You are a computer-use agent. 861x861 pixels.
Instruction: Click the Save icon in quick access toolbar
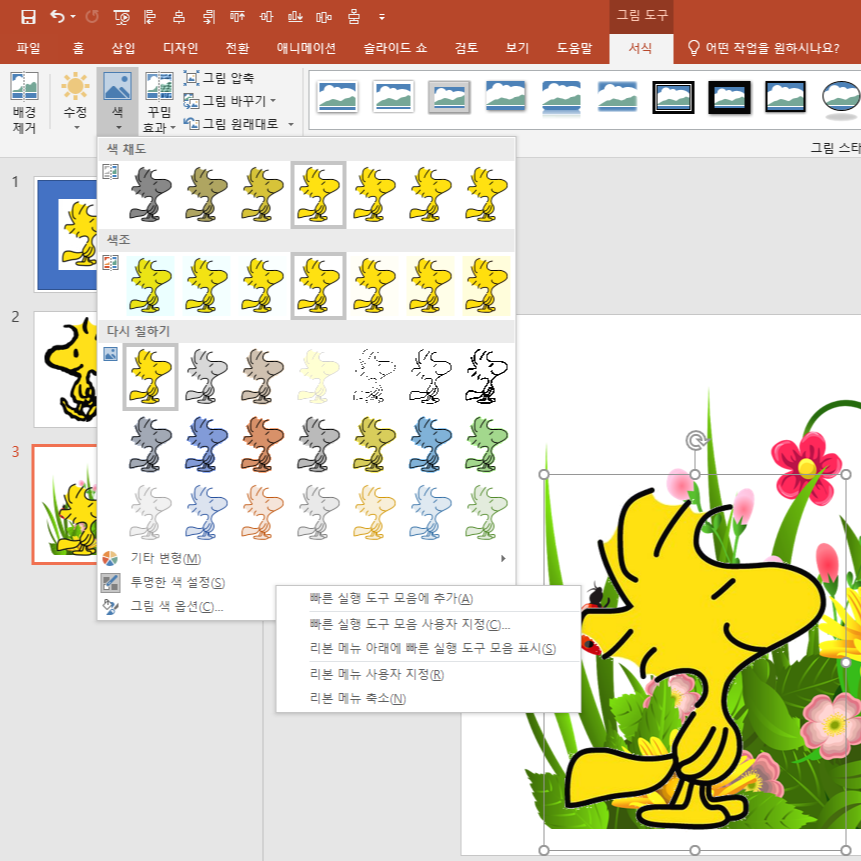click(28, 17)
